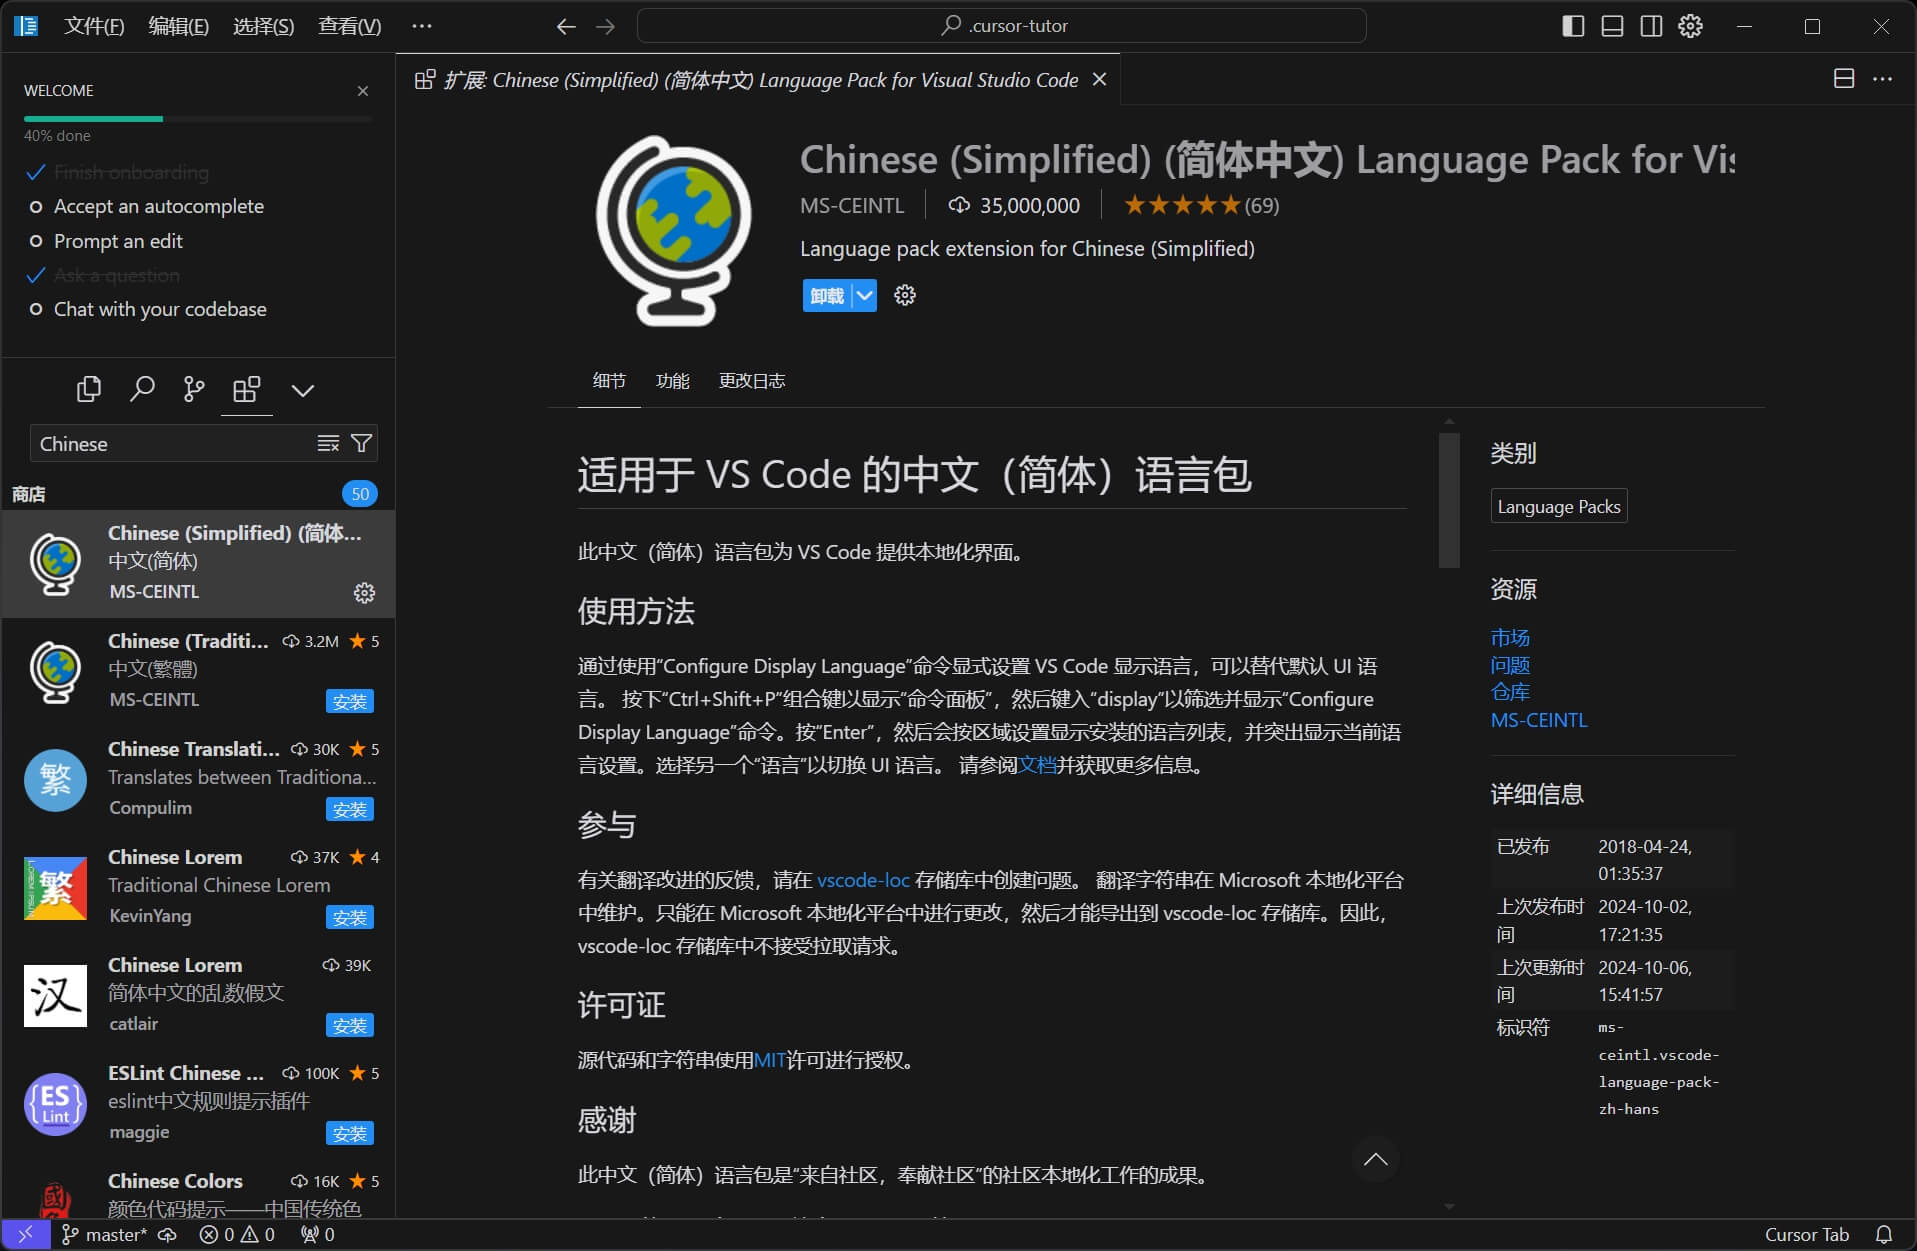Image resolution: width=1917 pixels, height=1251 pixels.
Task: Toggle the primary sidebar layout button
Action: pyautogui.click(x=1573, y=26)
